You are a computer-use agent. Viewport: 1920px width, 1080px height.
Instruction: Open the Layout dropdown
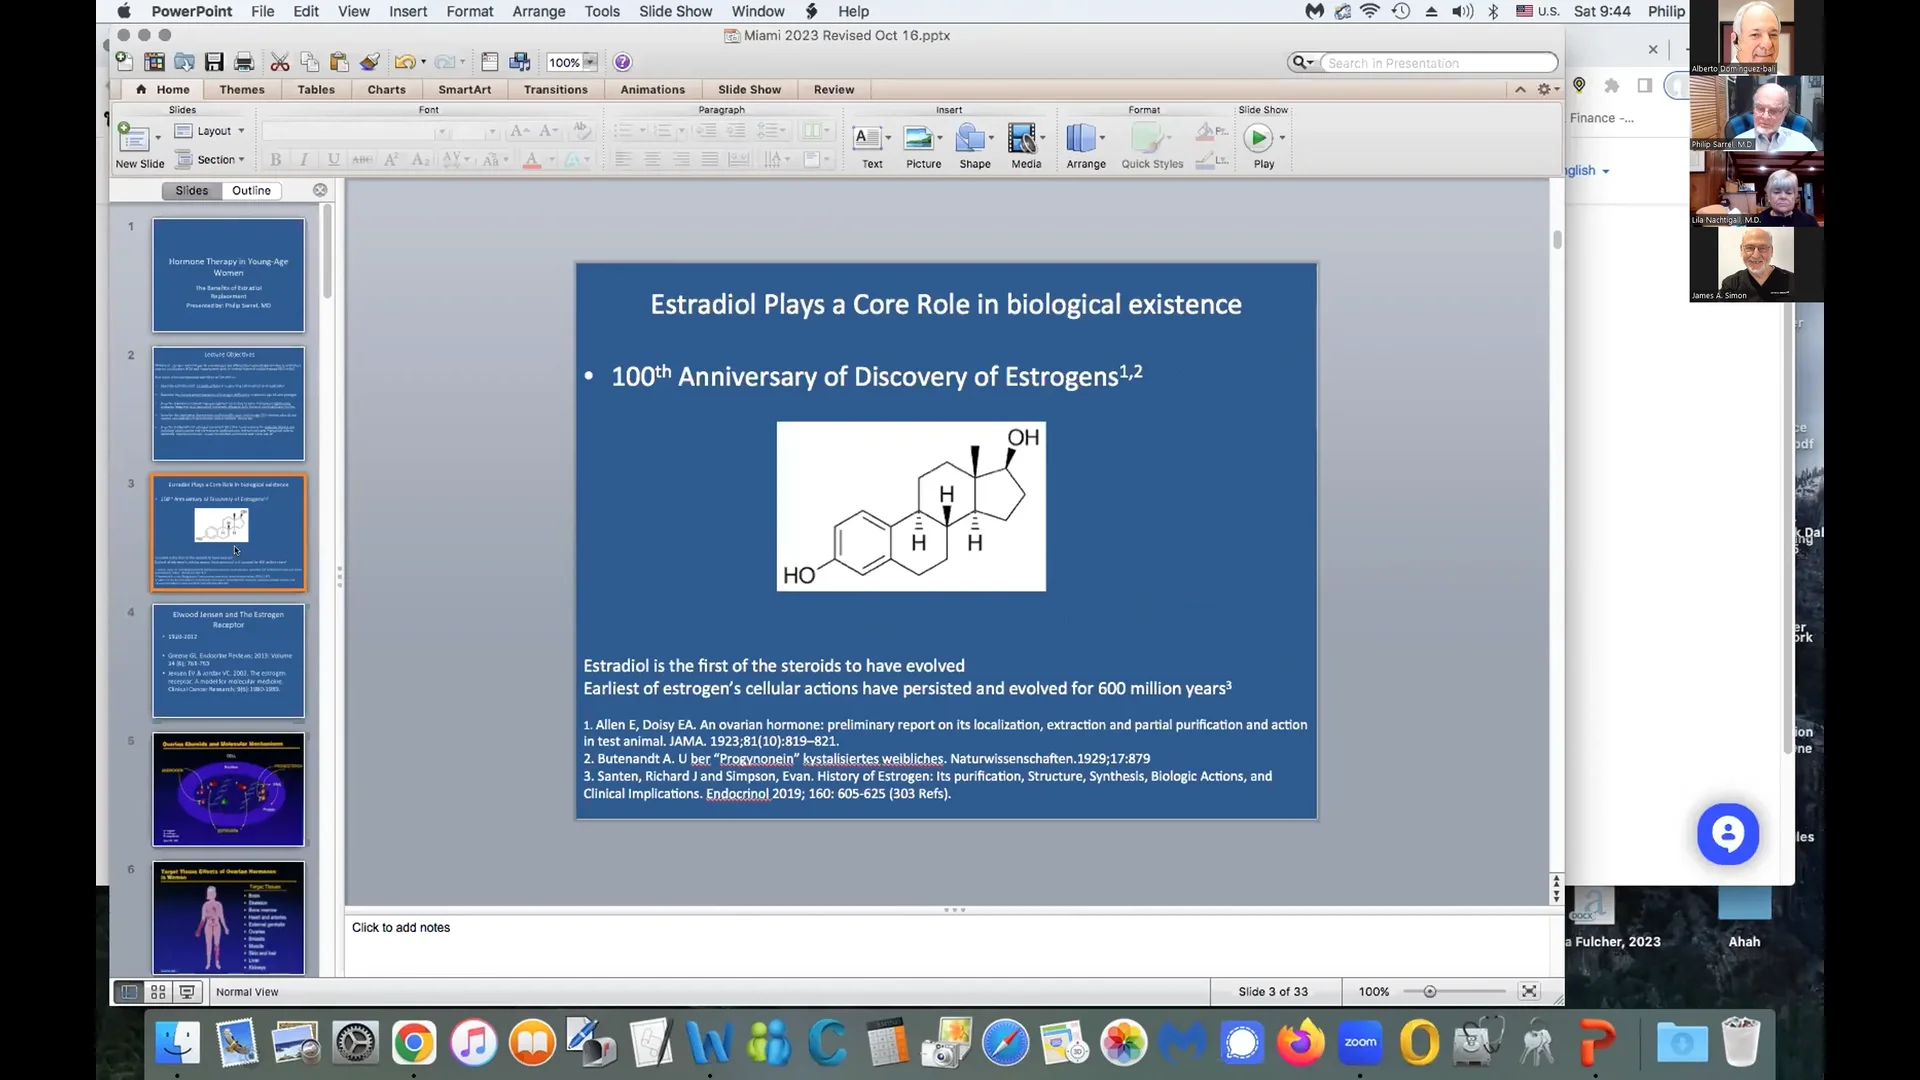click(210, 131)
